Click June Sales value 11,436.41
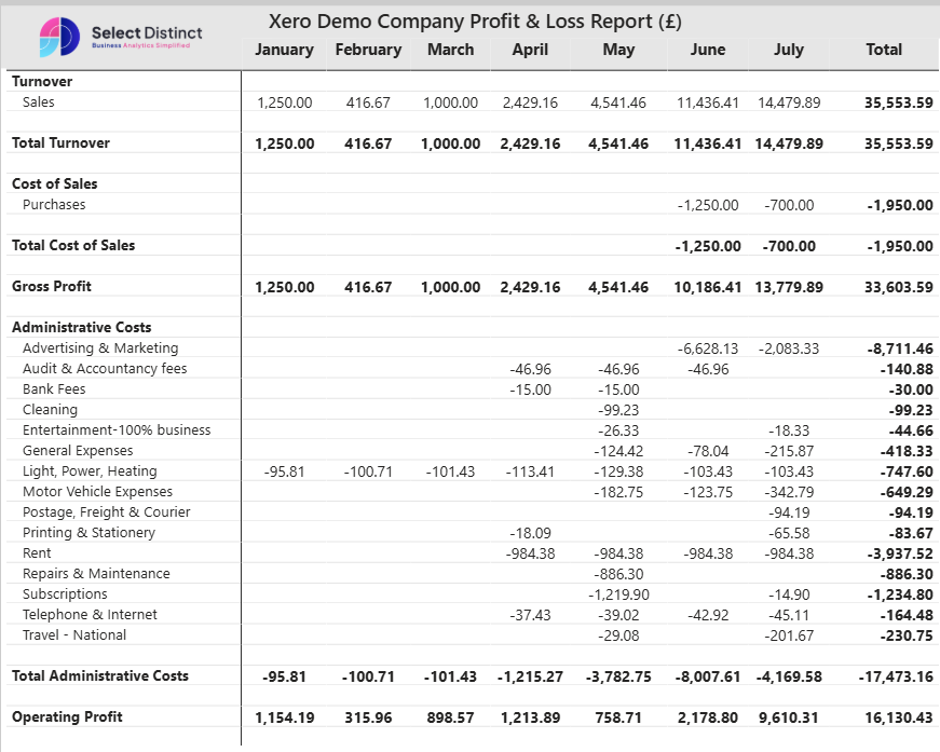Viewport: 940px width, 752px height. tap(707, 103)
